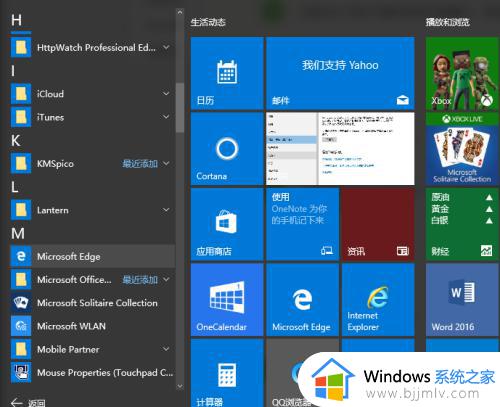
Task: Launch the Microsoft Edge tile
Action: pos(302,300)
